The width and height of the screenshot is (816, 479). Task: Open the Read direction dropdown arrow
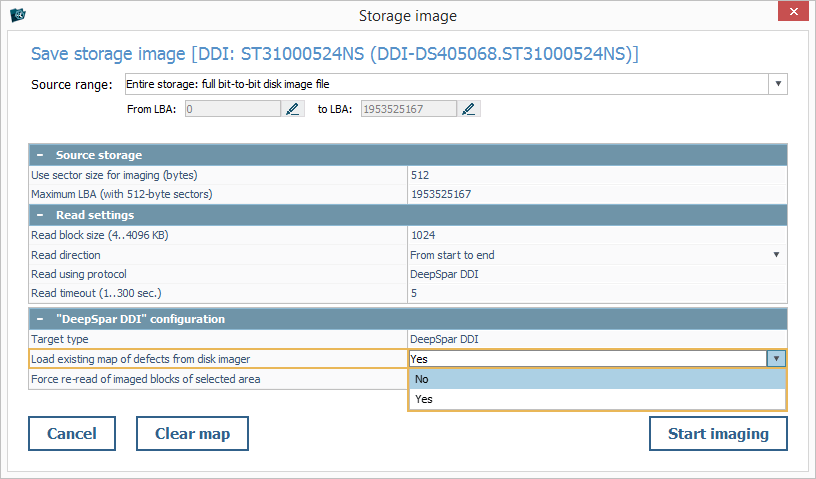pos(776,255)
